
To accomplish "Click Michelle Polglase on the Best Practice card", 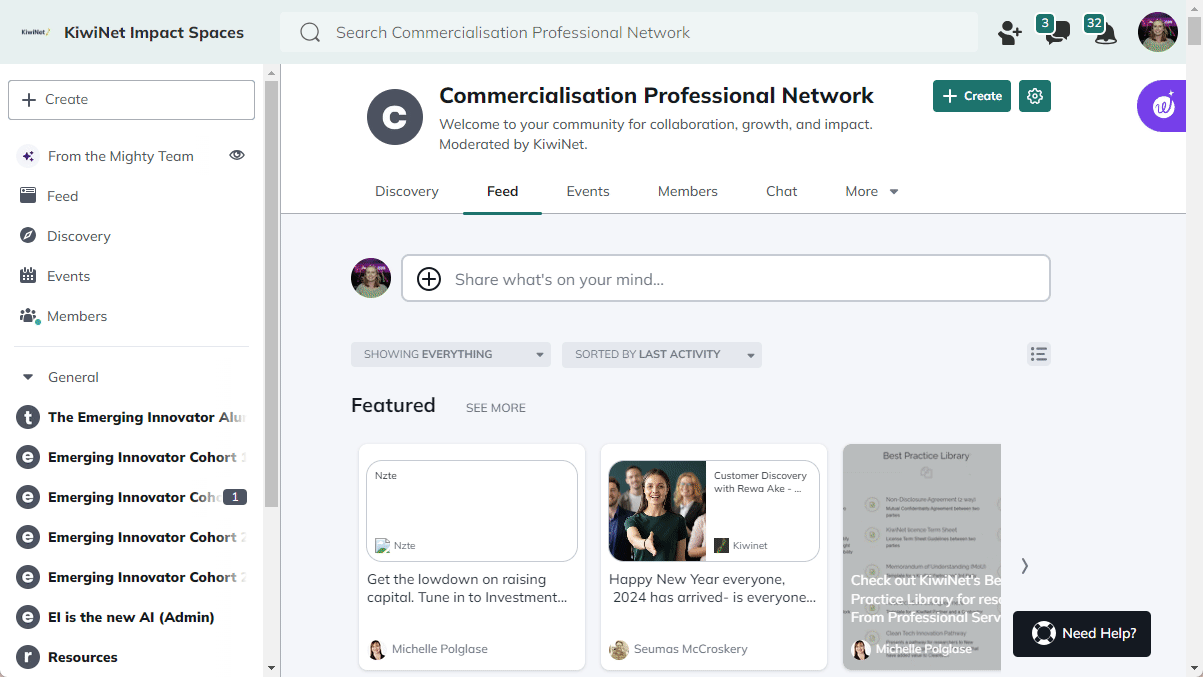I will pos(923,649).
